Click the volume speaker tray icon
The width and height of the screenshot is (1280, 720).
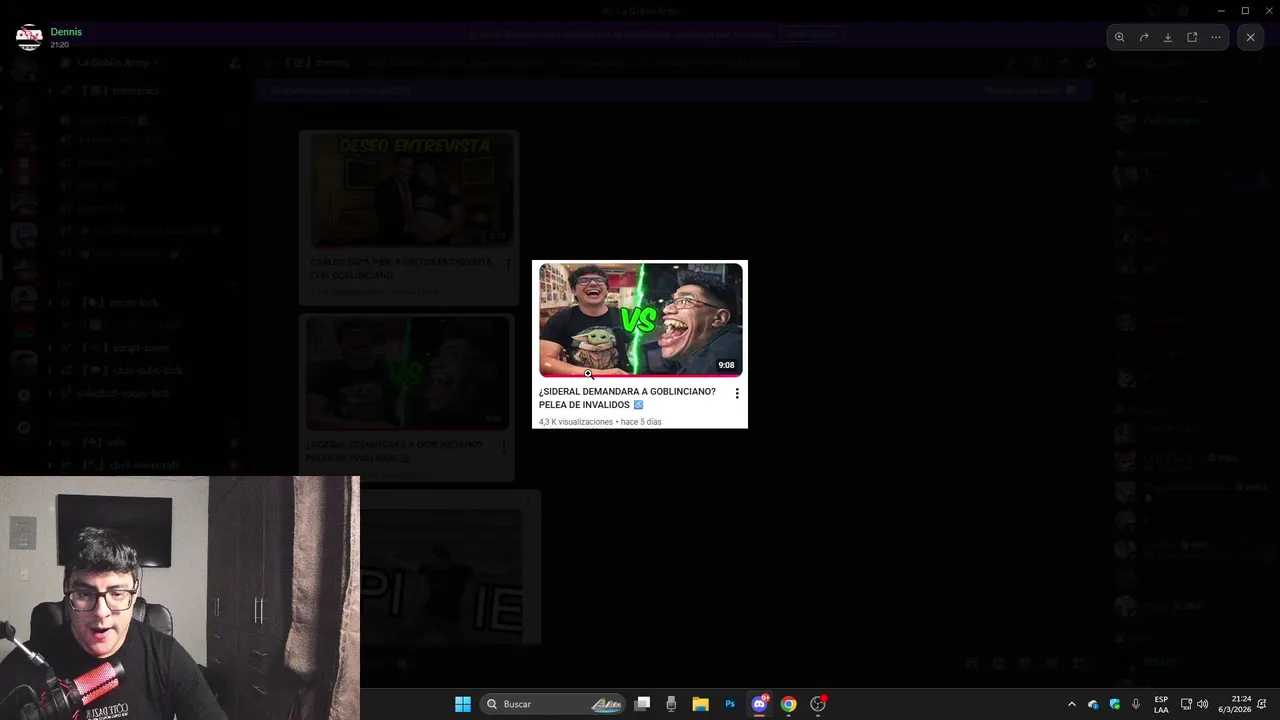(1202, 704)
